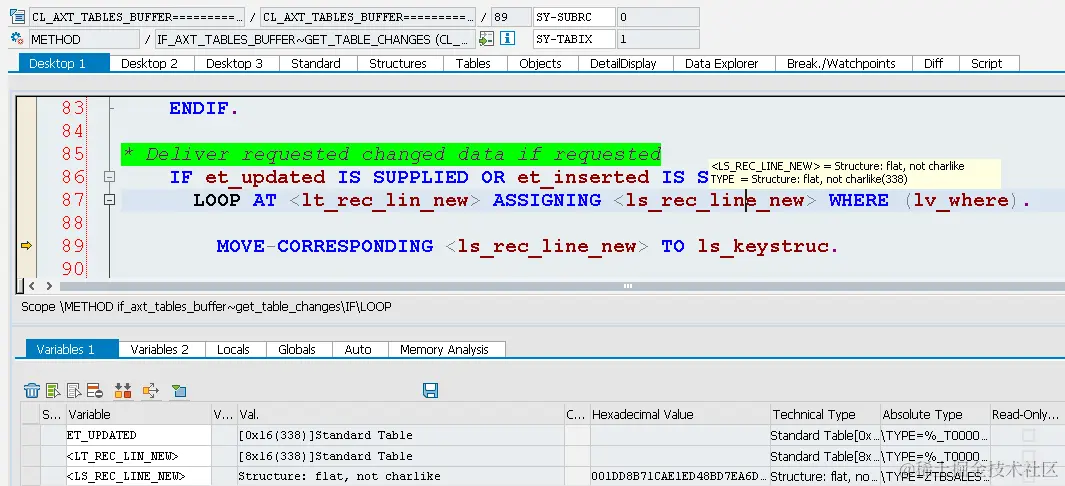
Task: Save variables with the blue floppy icon
Action: (x=430, y=390)
